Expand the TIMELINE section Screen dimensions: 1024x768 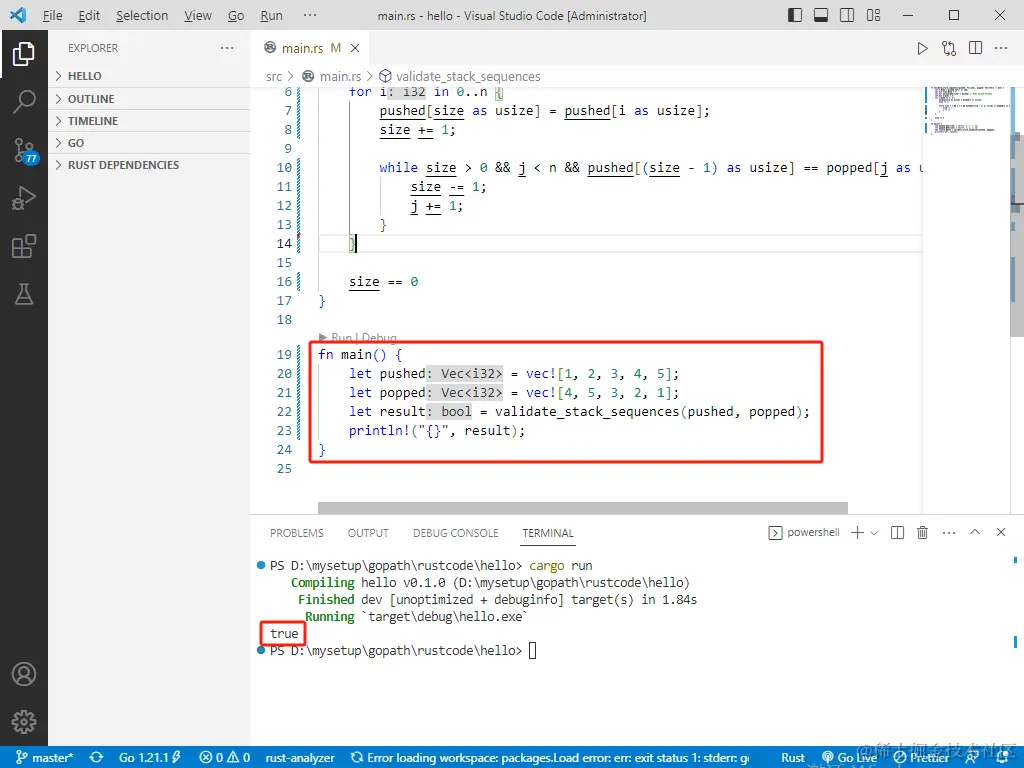pos(149,121)
